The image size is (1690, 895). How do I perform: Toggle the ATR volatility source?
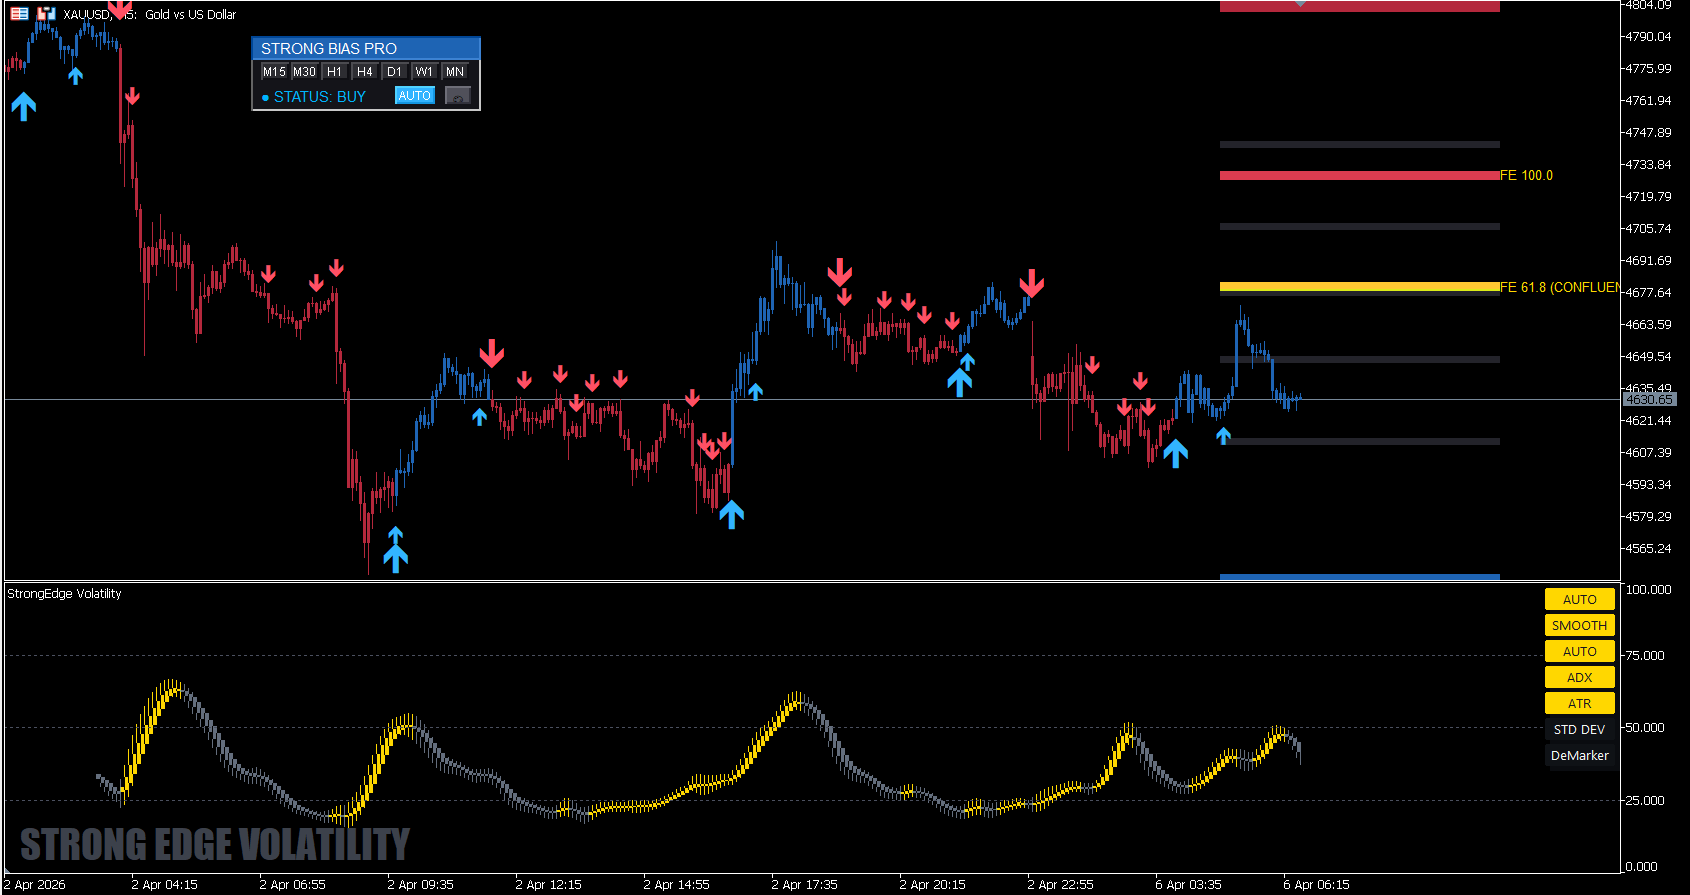pyautogui.click(x=1580, y=703)
